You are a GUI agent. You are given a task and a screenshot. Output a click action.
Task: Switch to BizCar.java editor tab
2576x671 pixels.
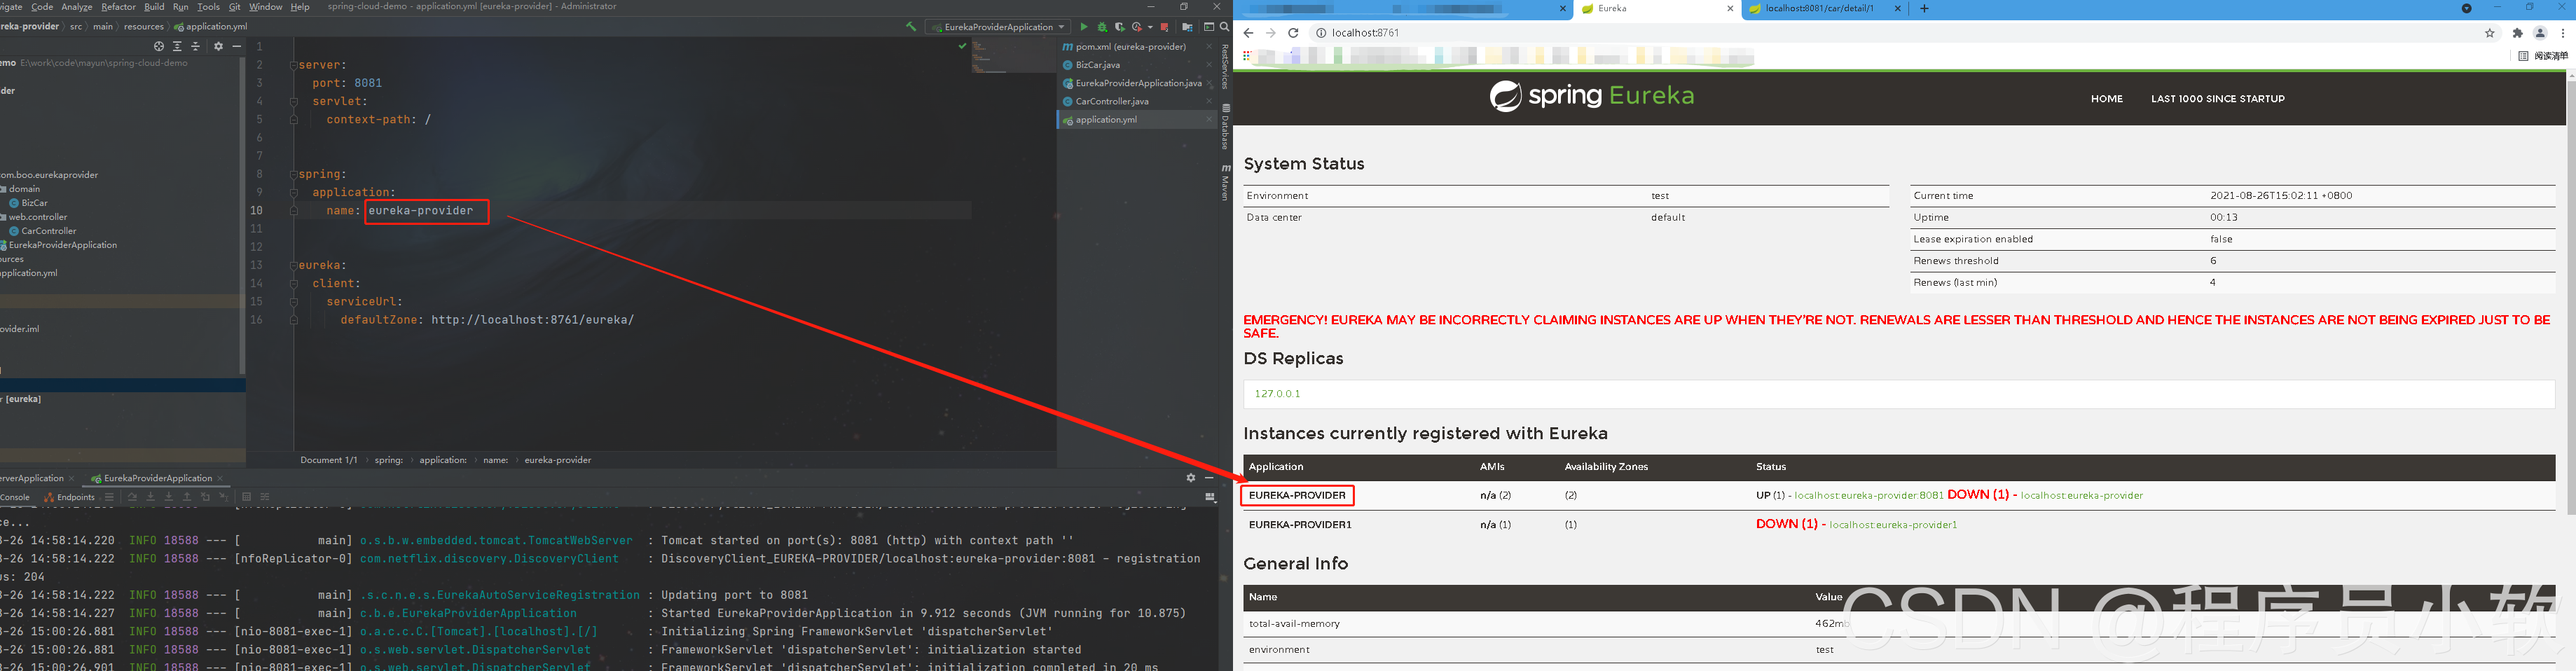[1137, 65]
